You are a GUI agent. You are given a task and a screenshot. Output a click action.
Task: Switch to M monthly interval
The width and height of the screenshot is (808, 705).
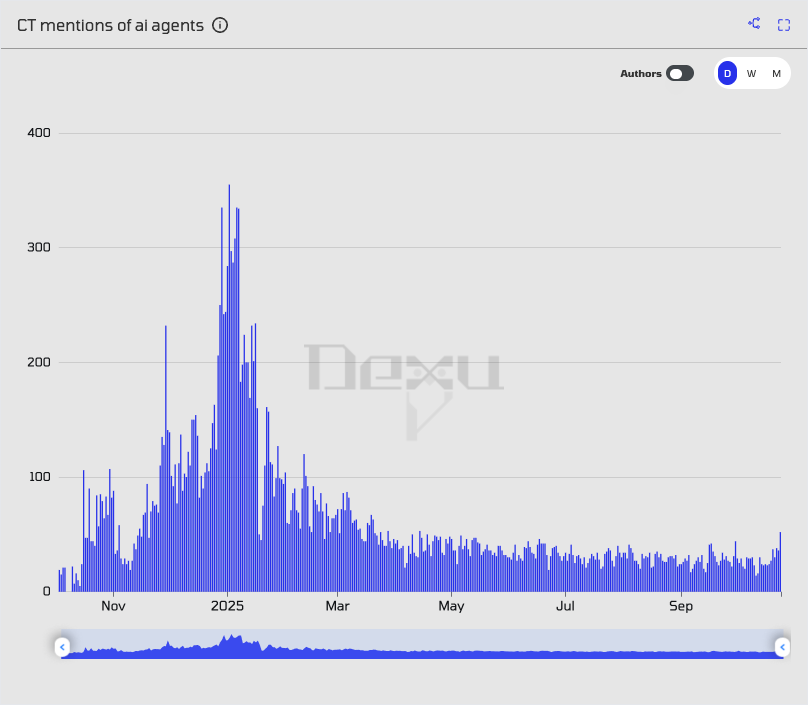[776, 73]
